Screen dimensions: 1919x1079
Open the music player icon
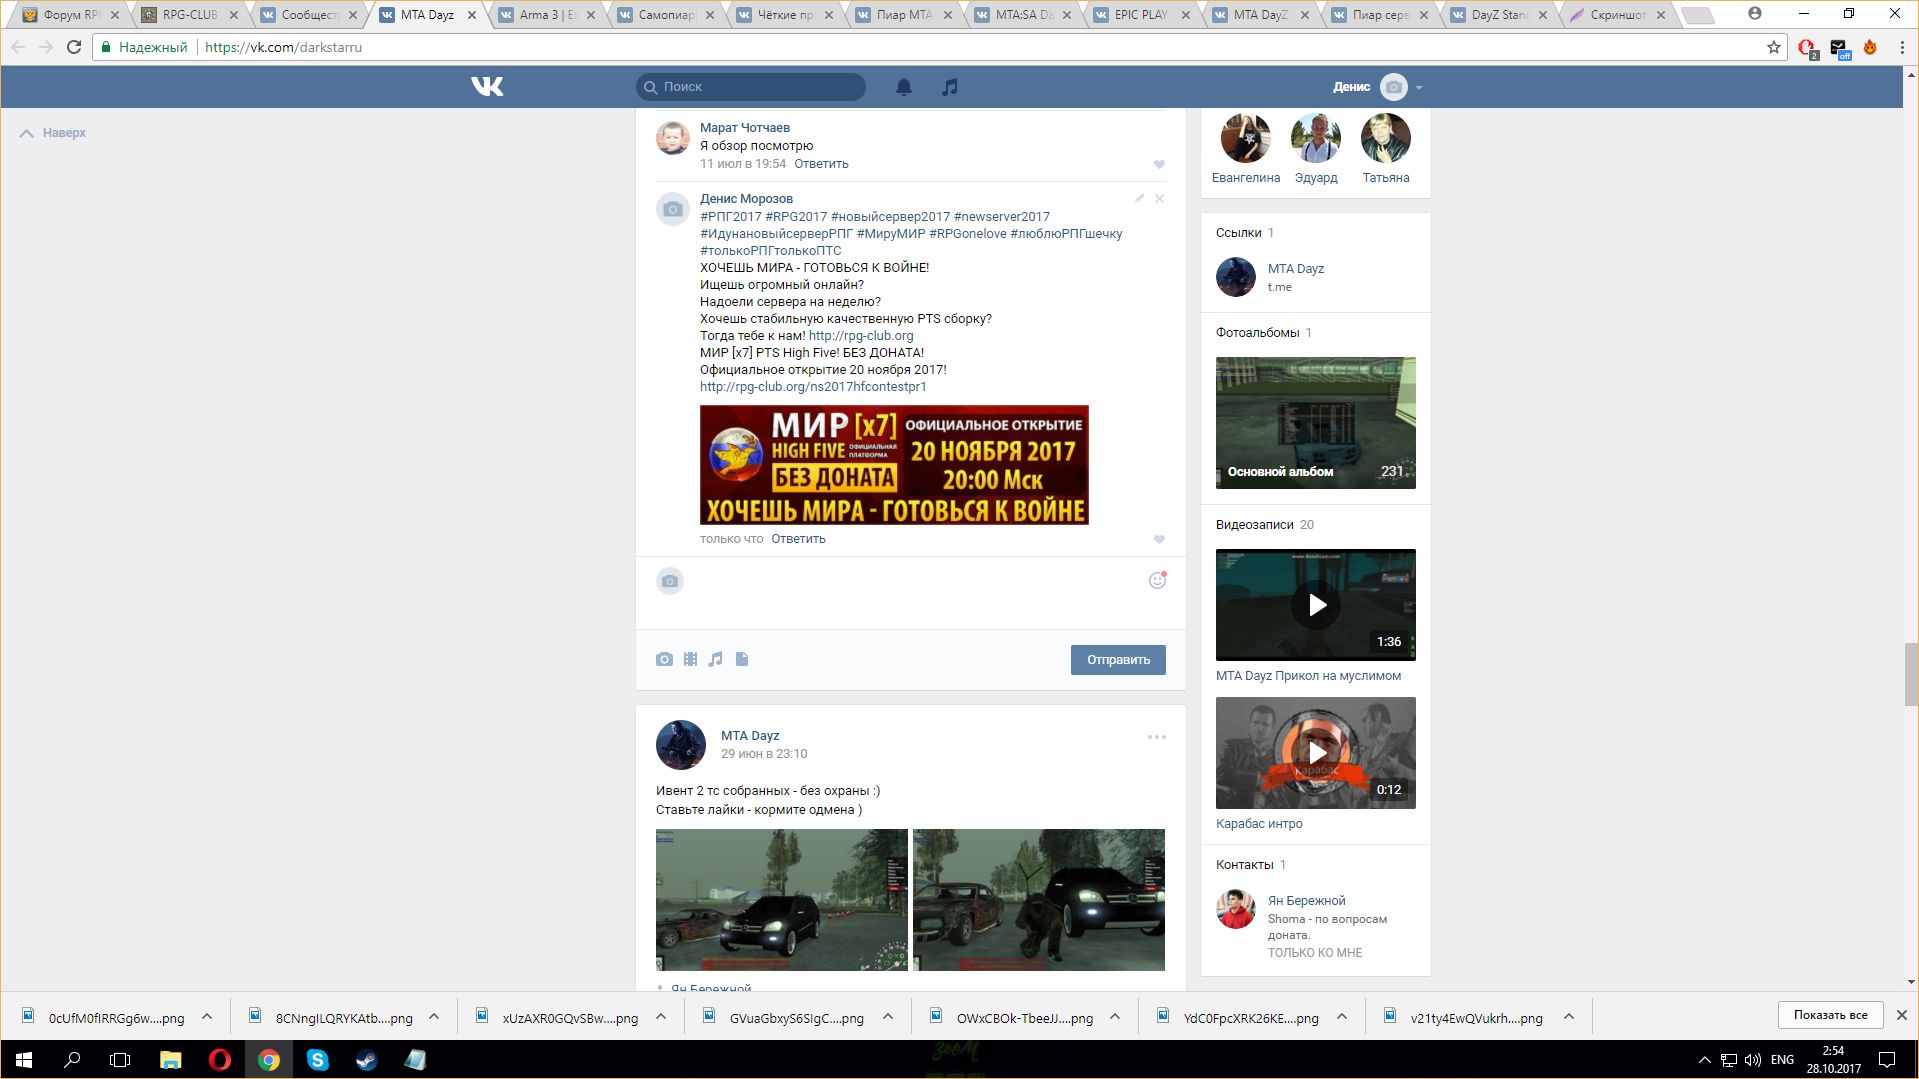pyautogui.click(x=950, y=87)
